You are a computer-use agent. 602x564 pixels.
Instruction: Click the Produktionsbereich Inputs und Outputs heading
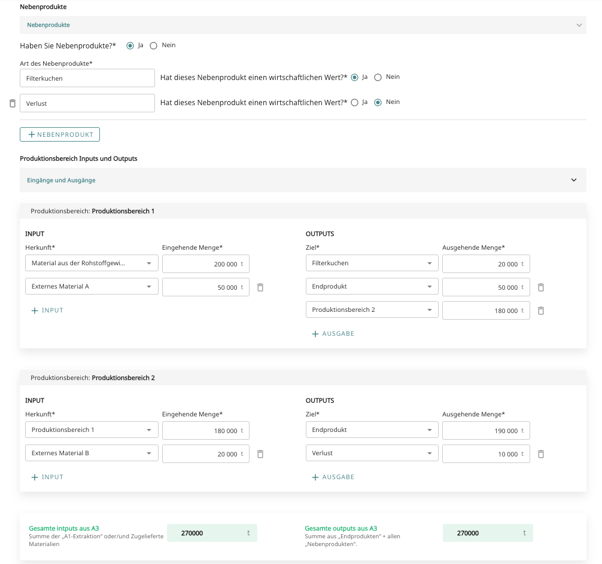point(78,159)
